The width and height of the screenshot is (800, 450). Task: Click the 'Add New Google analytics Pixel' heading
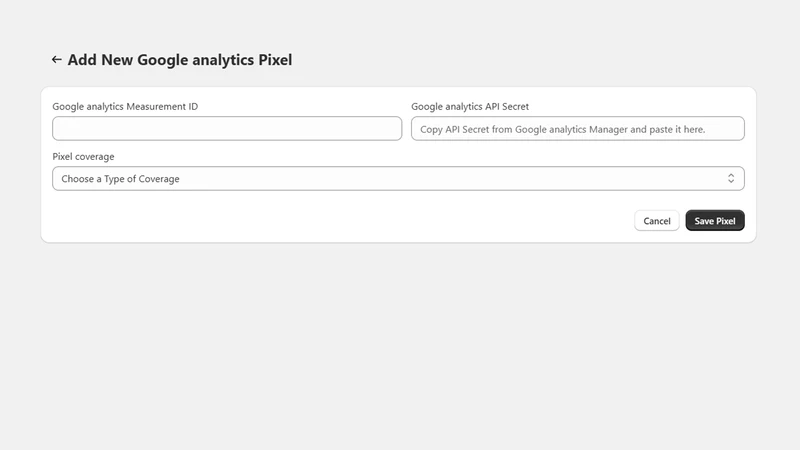[180, 60]
